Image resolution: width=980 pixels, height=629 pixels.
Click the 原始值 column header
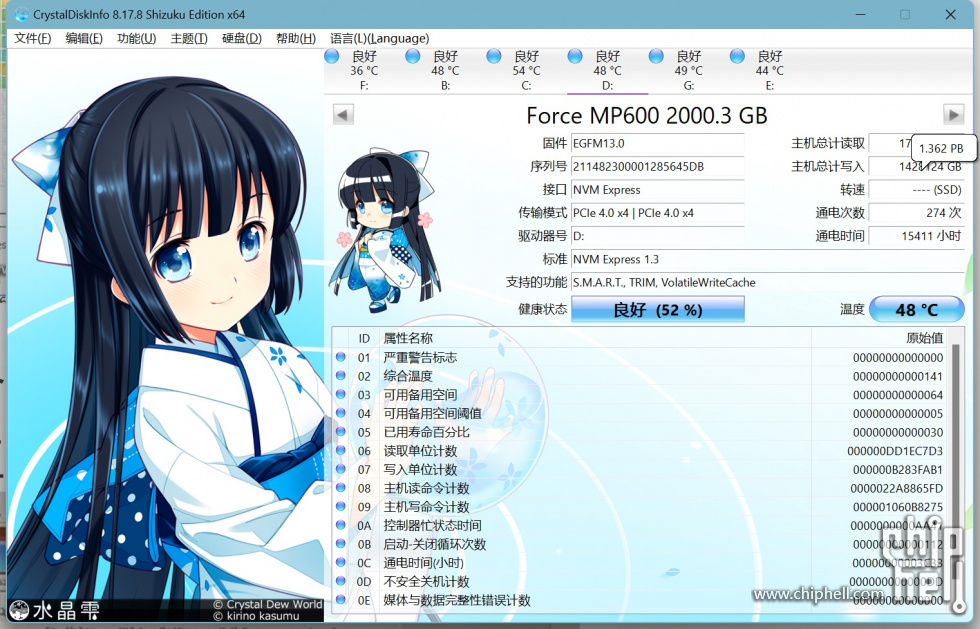pyautogui.click(x=924, y=338)
